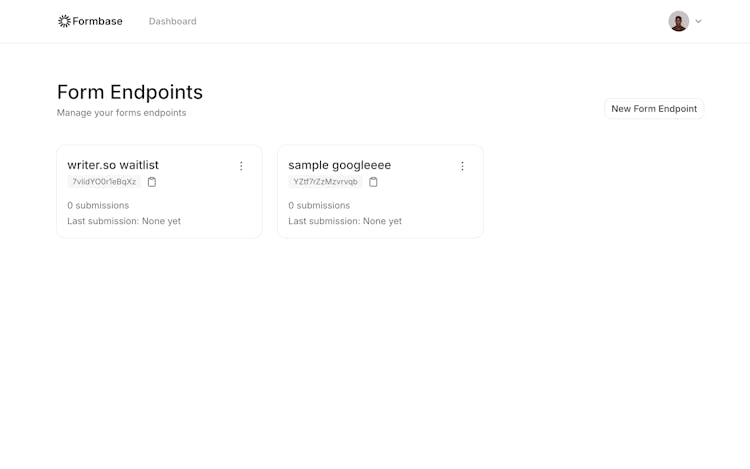Click the Manage your forms endpoints subtitle
Screen dimensions: 750x469
point(121,113)
